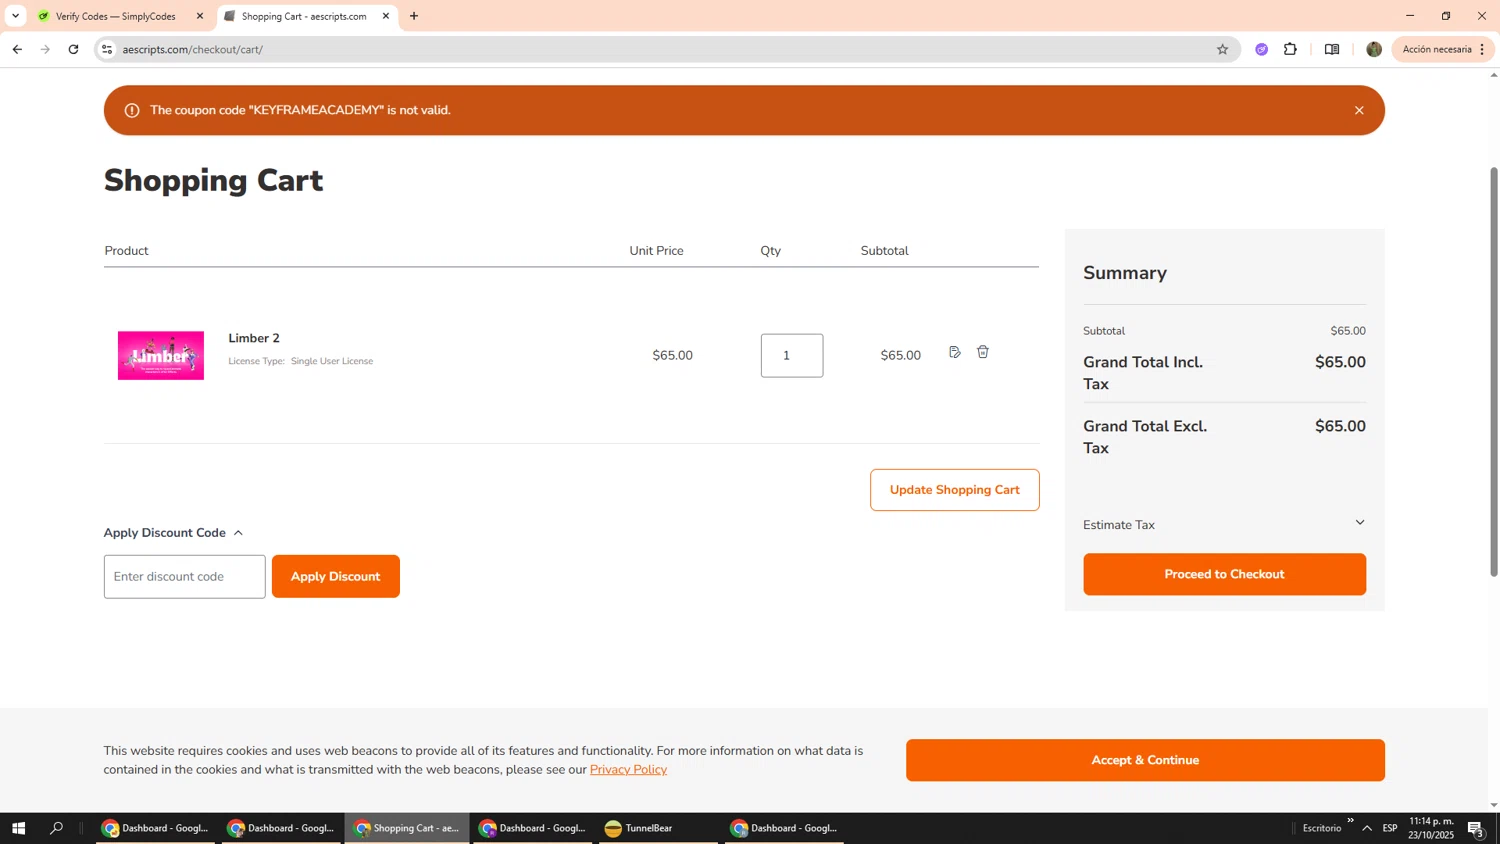Screen dimensions: 1500x844
Task: Close the Shopping Cart tab
Action: click(x=386, y=16)
